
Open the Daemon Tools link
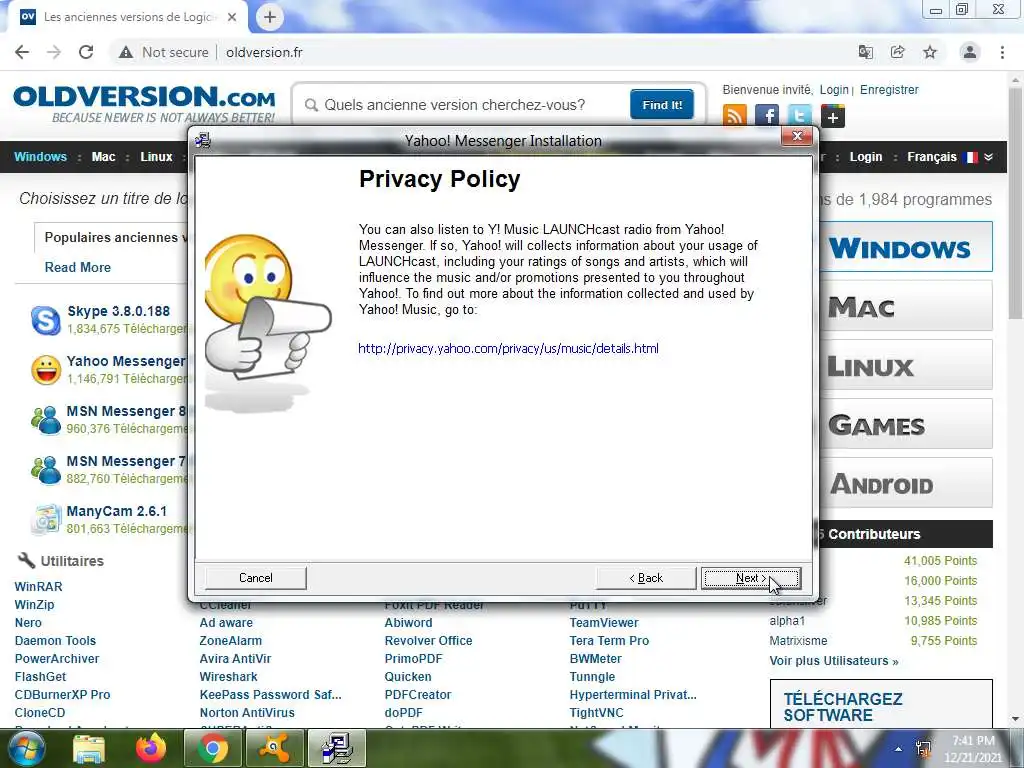tap(56, 641)
